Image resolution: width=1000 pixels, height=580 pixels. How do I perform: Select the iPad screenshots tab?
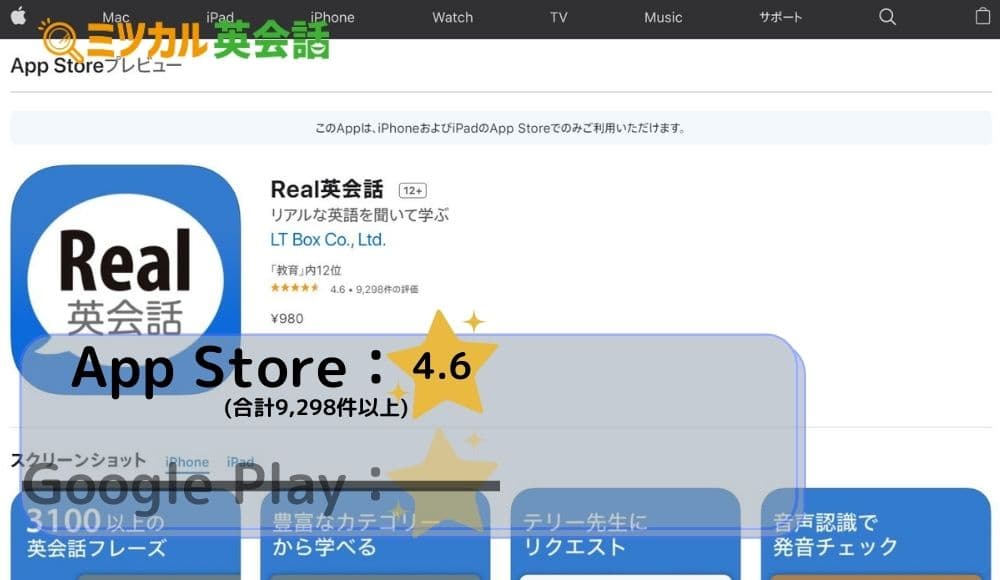(240, 461)
